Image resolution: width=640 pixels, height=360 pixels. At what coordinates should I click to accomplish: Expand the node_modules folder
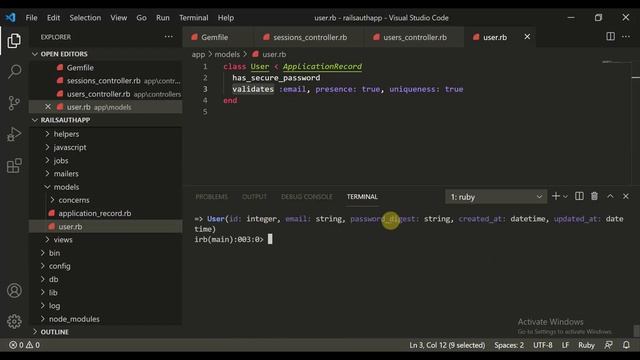click(x=74, y=319)
